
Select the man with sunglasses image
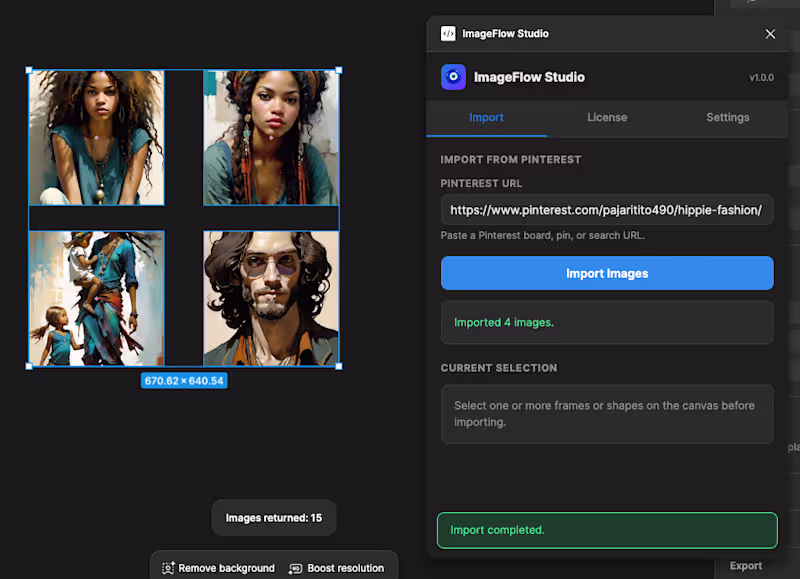pos(271,298)
